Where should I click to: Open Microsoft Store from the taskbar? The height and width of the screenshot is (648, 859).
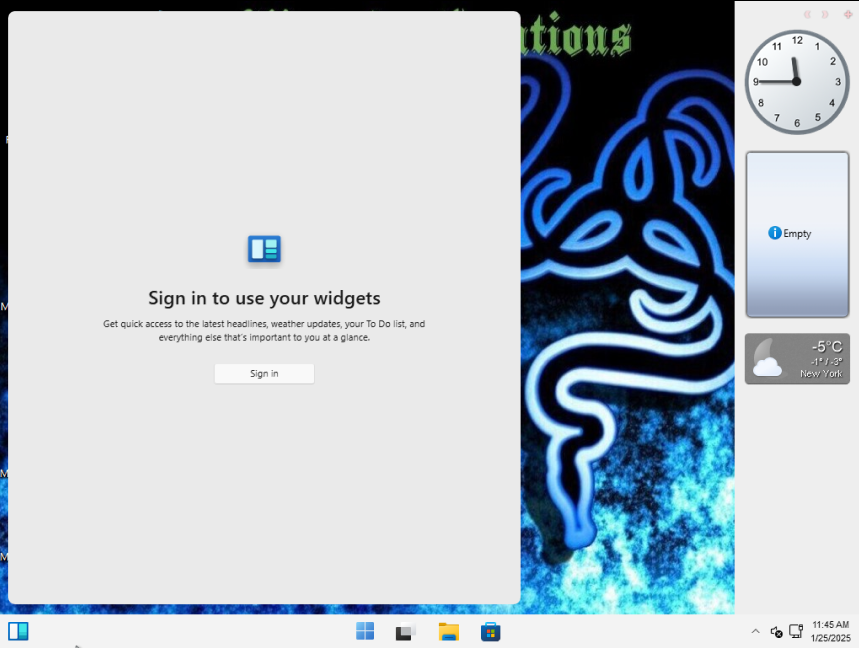click(x=490, y=632)
